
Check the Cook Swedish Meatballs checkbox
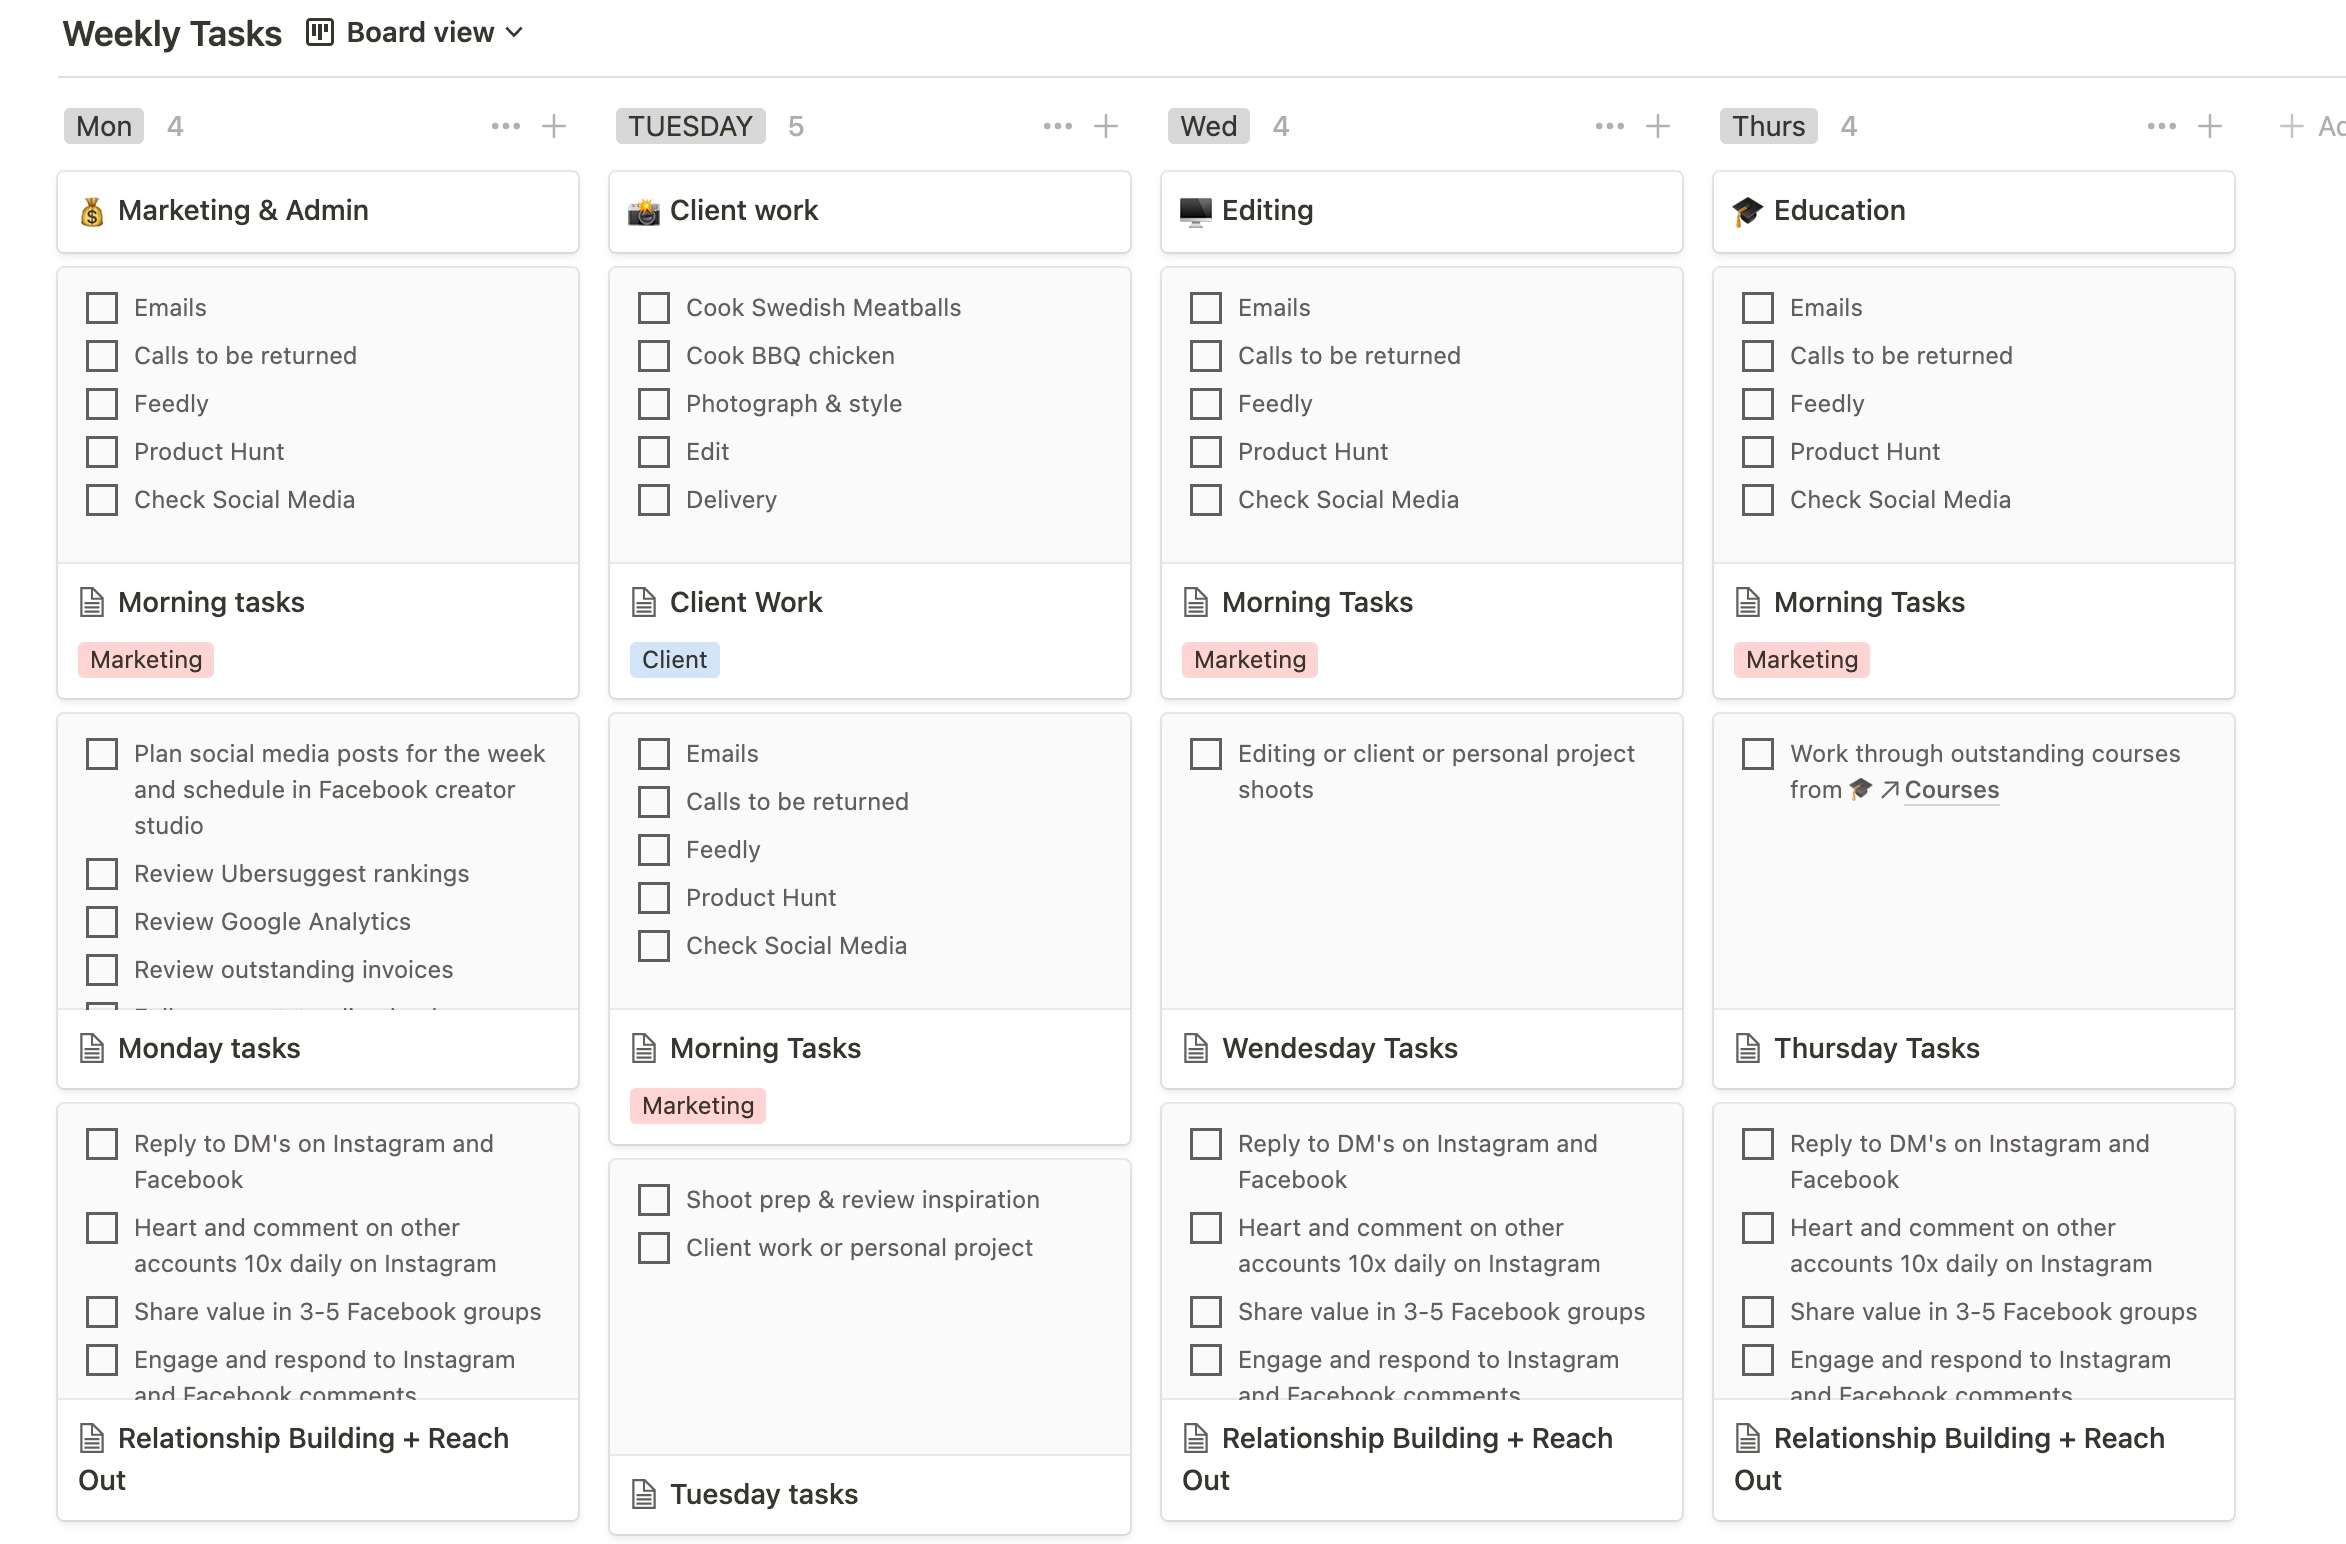point(654,308)
